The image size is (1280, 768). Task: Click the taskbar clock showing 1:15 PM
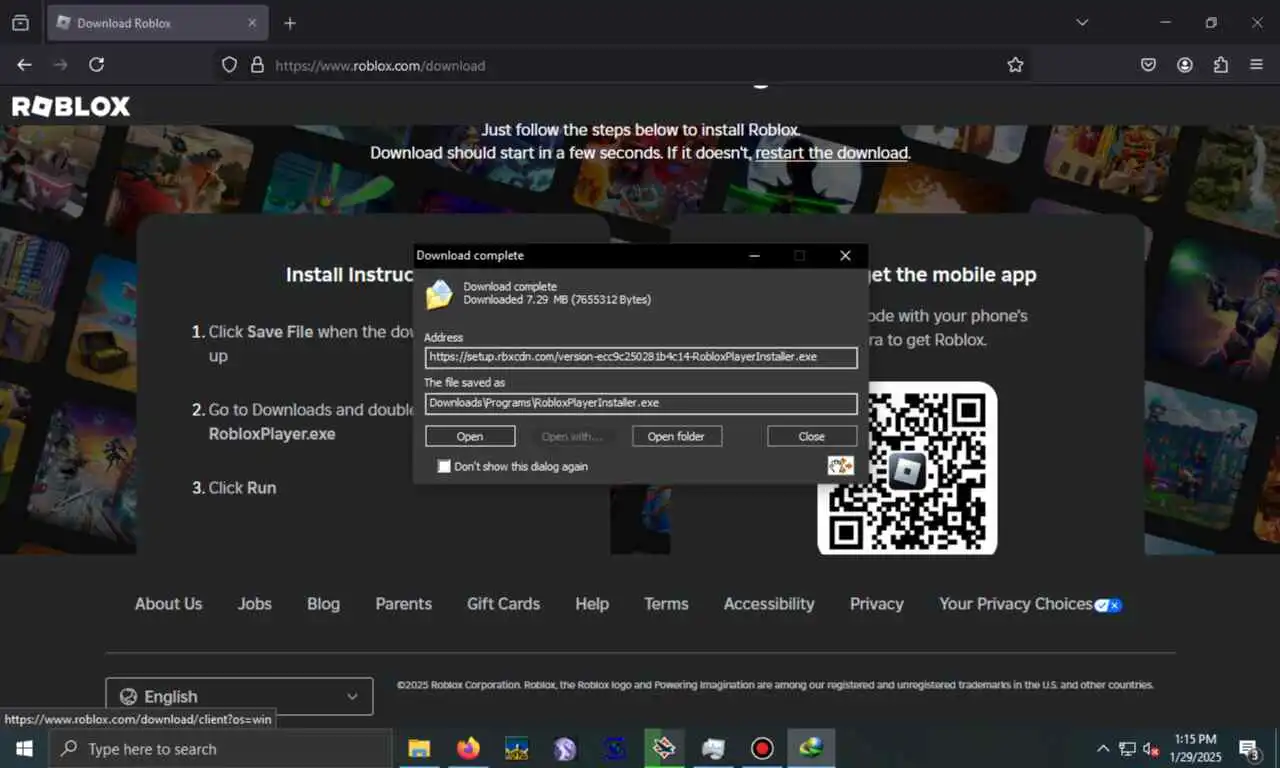(x=1196, y=749)
